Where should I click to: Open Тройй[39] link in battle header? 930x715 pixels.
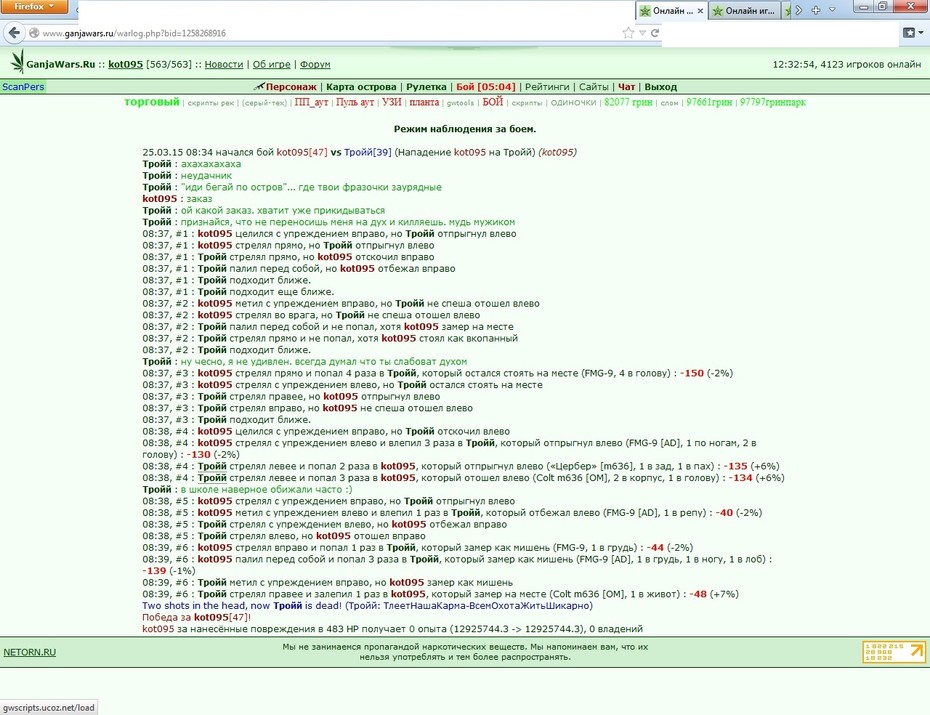368,152
